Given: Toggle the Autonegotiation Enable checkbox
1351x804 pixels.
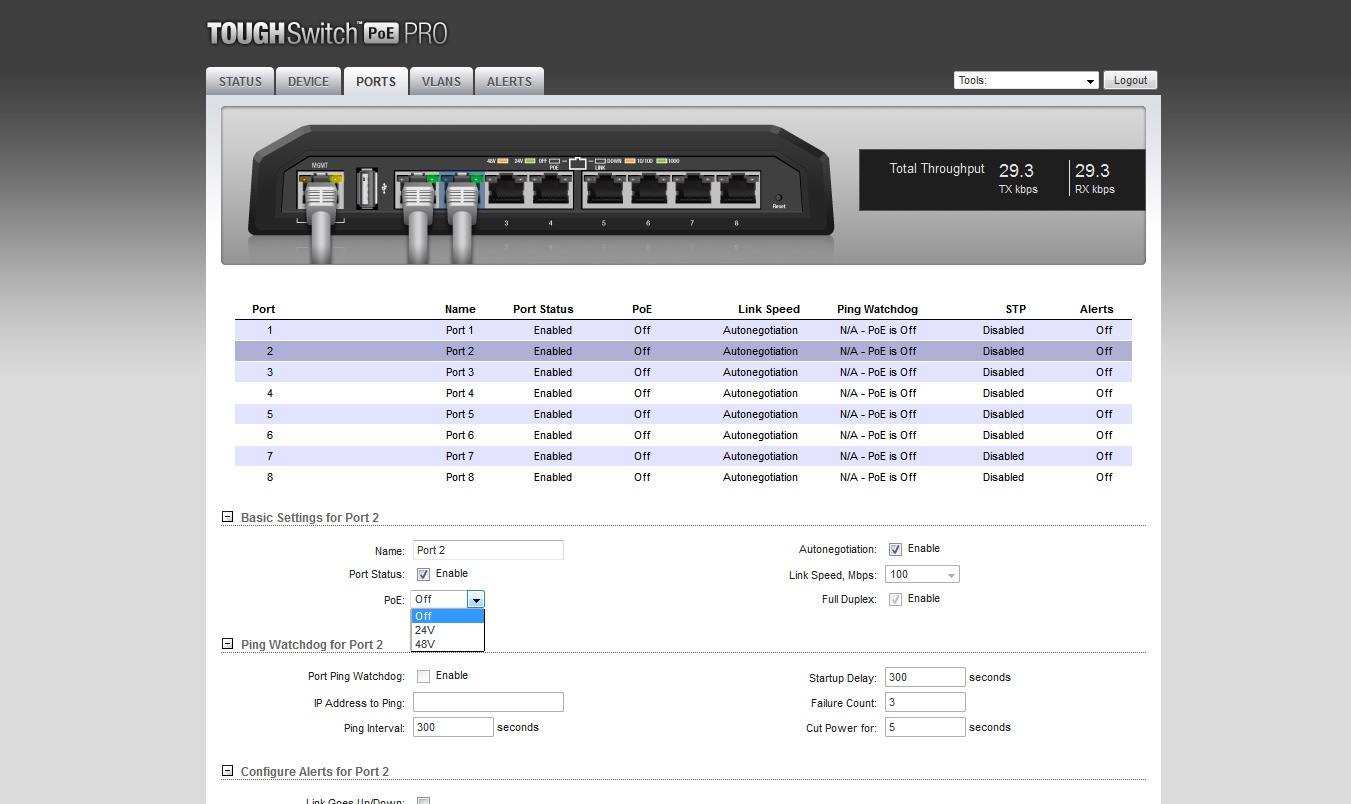Looking at the screenshot, I should click(895, 549).
